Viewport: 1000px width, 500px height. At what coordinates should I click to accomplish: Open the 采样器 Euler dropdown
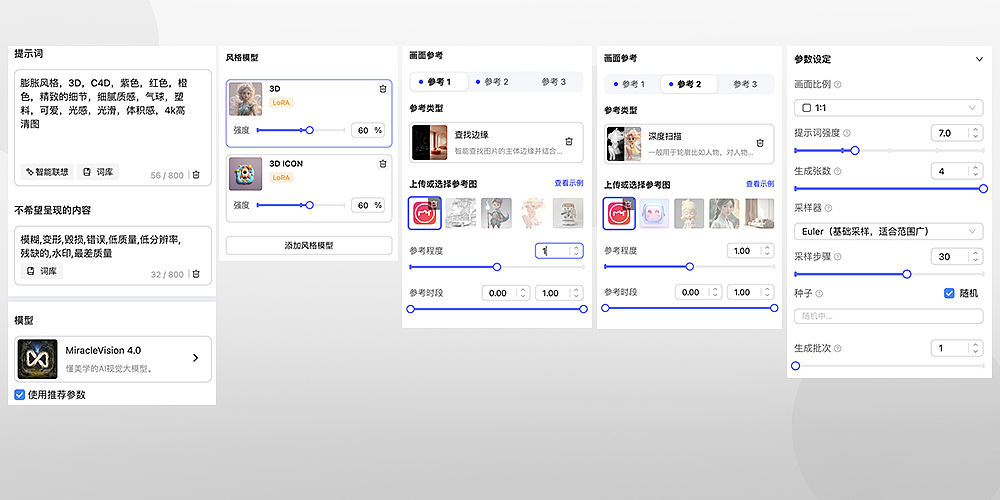888,231
